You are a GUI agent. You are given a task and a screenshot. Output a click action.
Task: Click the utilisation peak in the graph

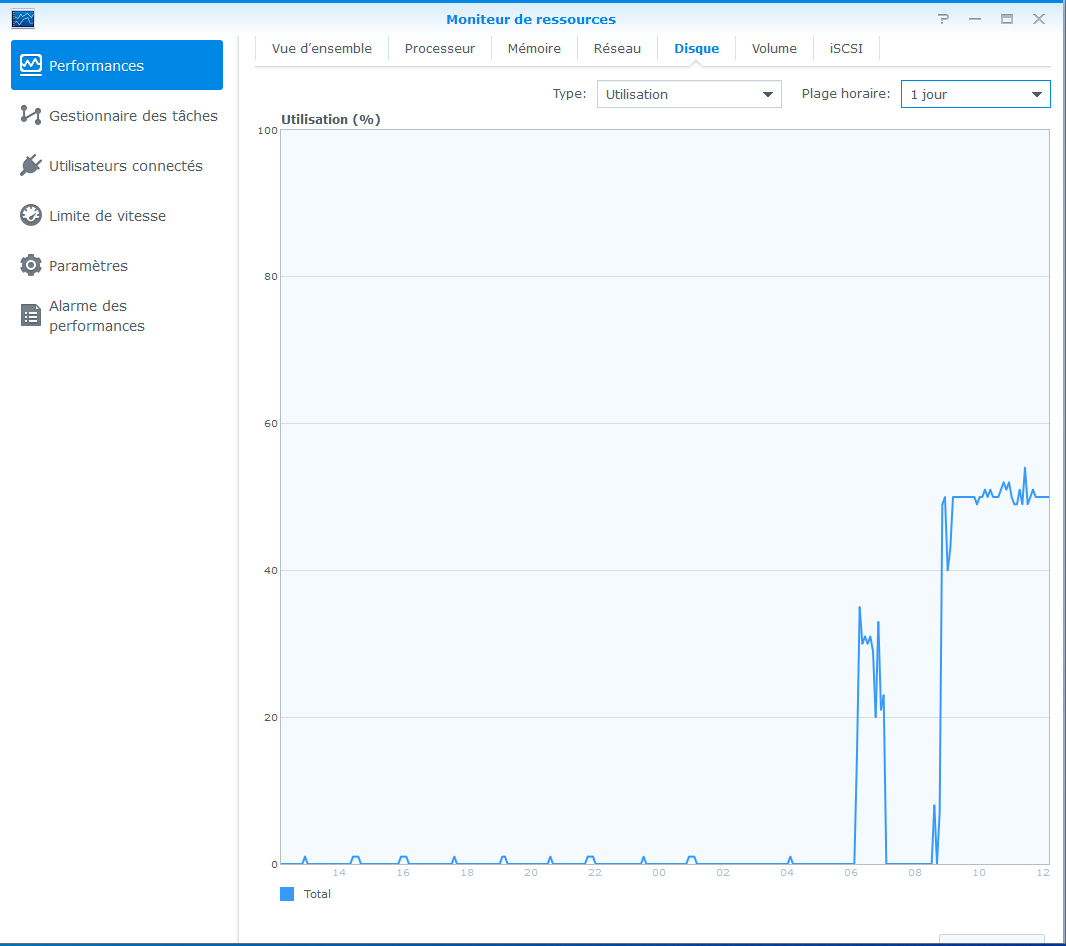[x=1024, y=468]
